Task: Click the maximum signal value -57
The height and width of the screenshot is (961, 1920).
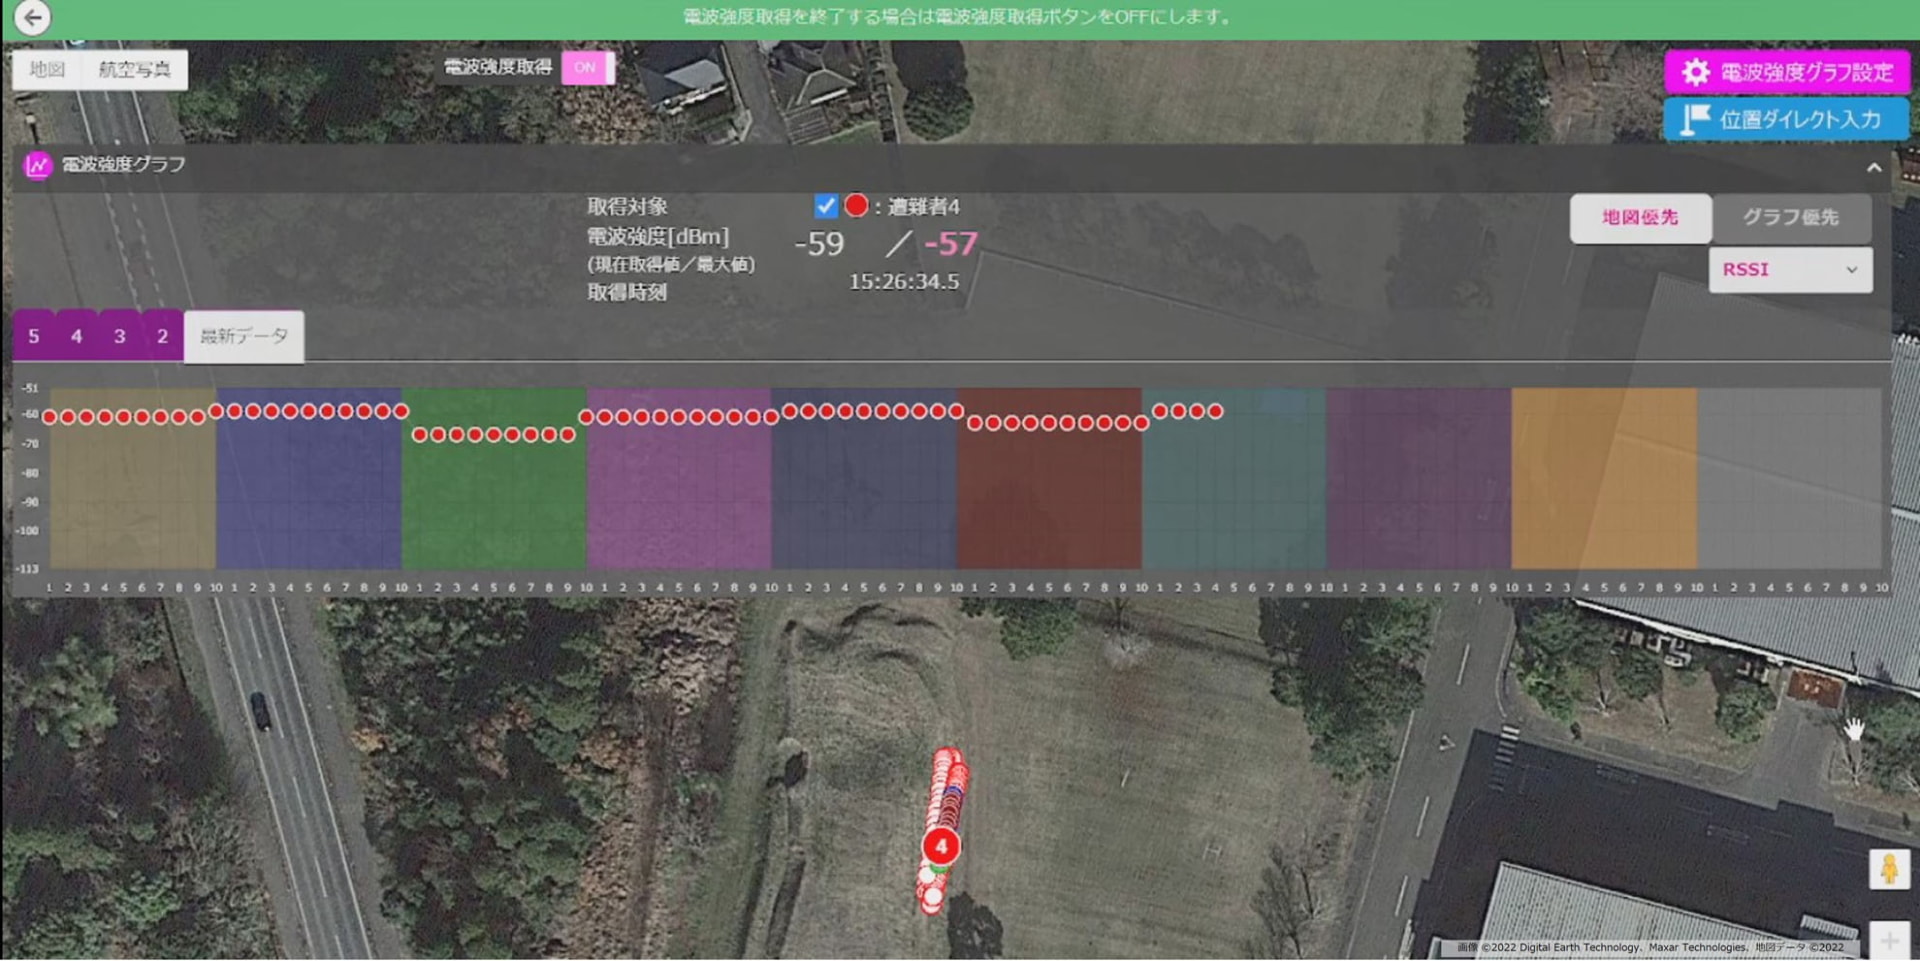Action: point(950,244)
